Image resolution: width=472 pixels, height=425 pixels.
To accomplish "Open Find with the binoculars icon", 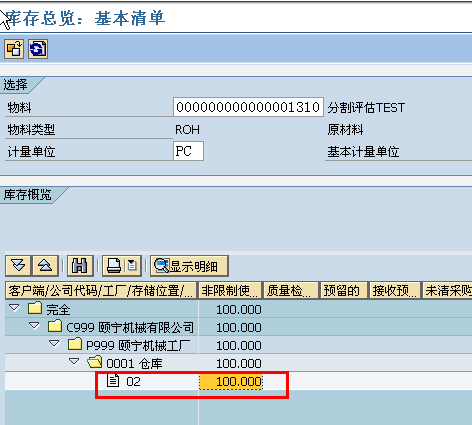I will pyautogui.click(x=80, y=266).
